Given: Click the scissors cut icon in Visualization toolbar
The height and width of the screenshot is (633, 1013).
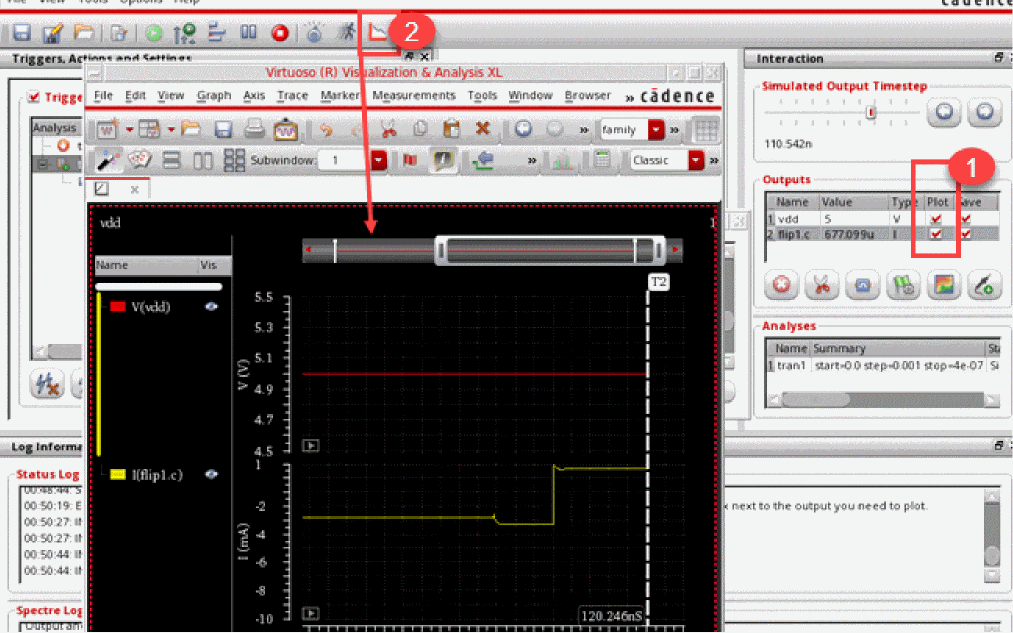Looking at the screenshot, I should pos(388,129).
